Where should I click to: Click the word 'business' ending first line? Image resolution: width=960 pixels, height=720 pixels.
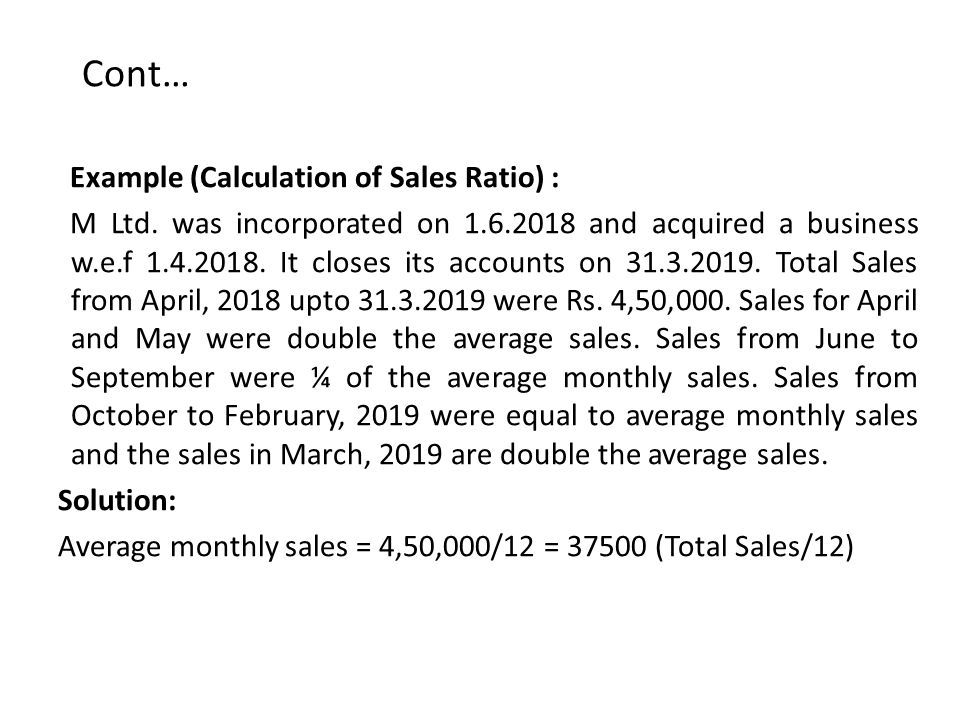tap(862, 223)
